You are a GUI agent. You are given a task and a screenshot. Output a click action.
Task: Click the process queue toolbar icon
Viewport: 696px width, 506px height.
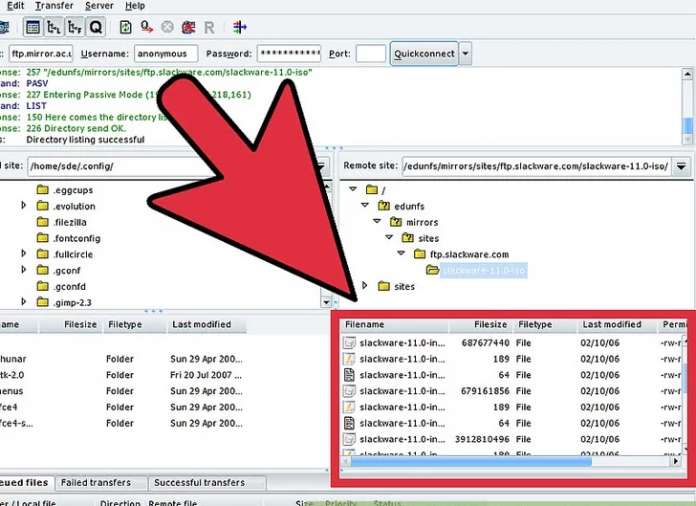tap(147, 27)
